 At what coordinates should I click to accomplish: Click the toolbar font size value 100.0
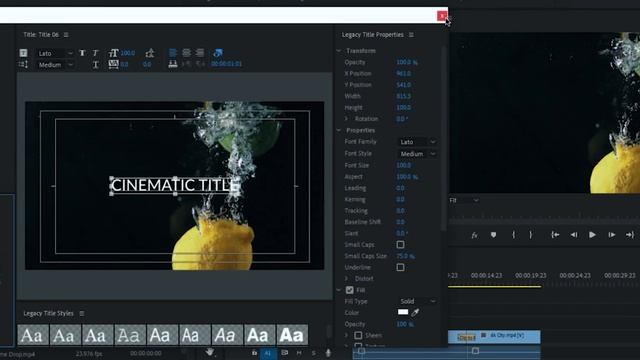click(128, 53)
